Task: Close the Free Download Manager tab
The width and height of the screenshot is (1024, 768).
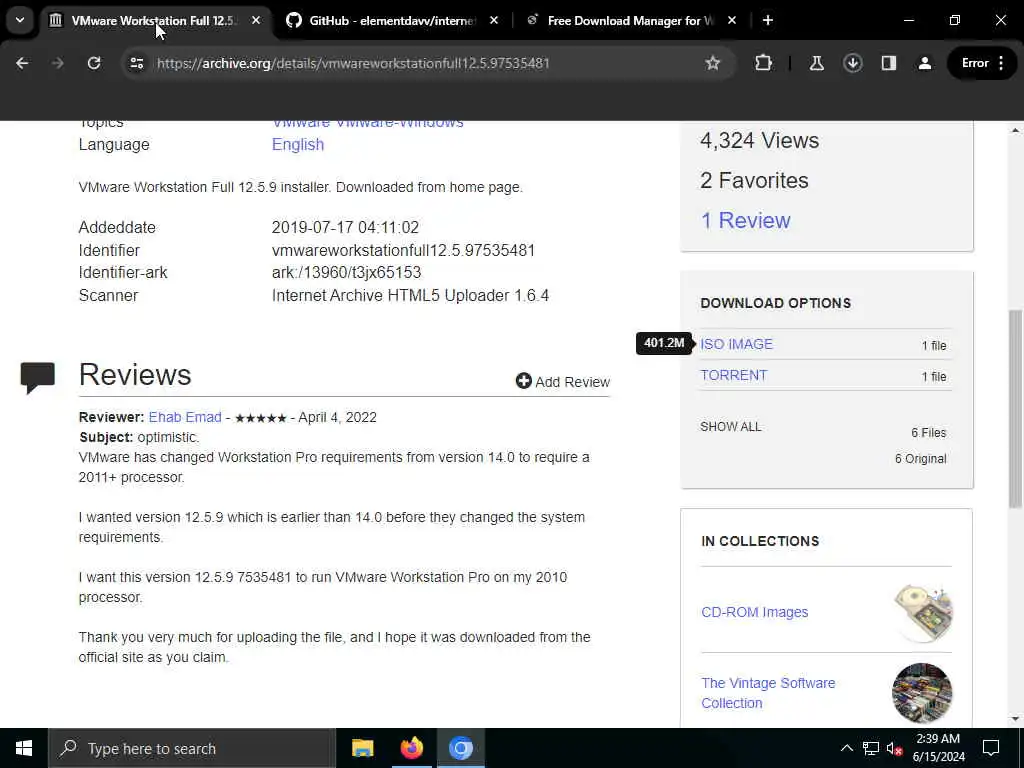Action: click(731, 21)
